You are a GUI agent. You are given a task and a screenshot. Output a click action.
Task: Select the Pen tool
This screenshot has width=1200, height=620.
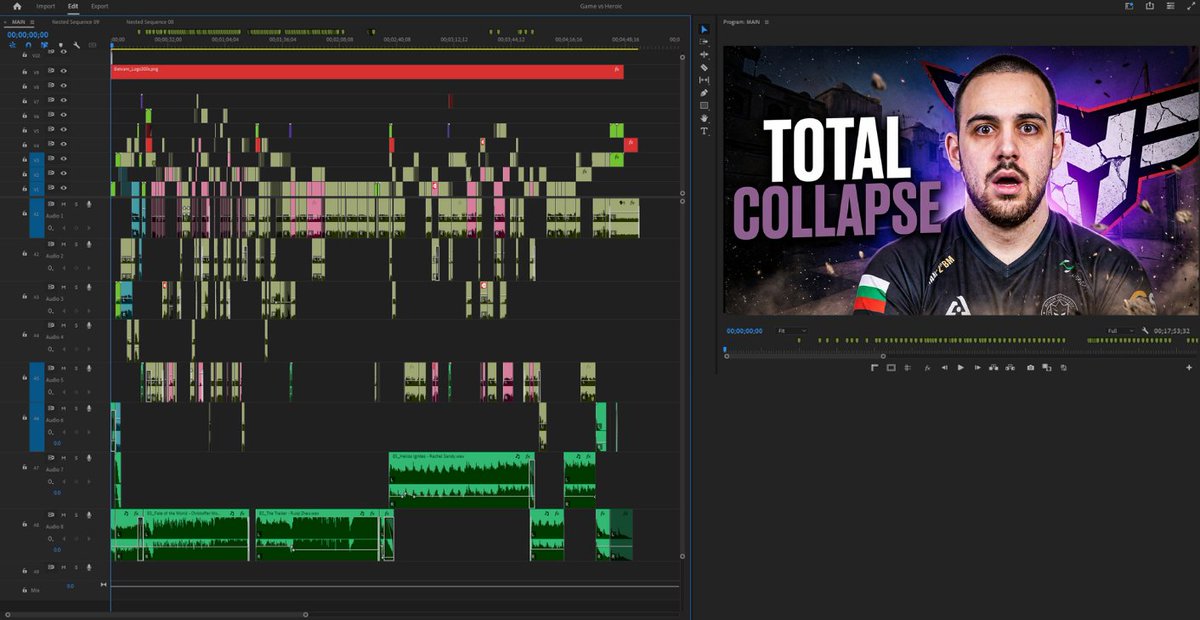click(704, 93)
